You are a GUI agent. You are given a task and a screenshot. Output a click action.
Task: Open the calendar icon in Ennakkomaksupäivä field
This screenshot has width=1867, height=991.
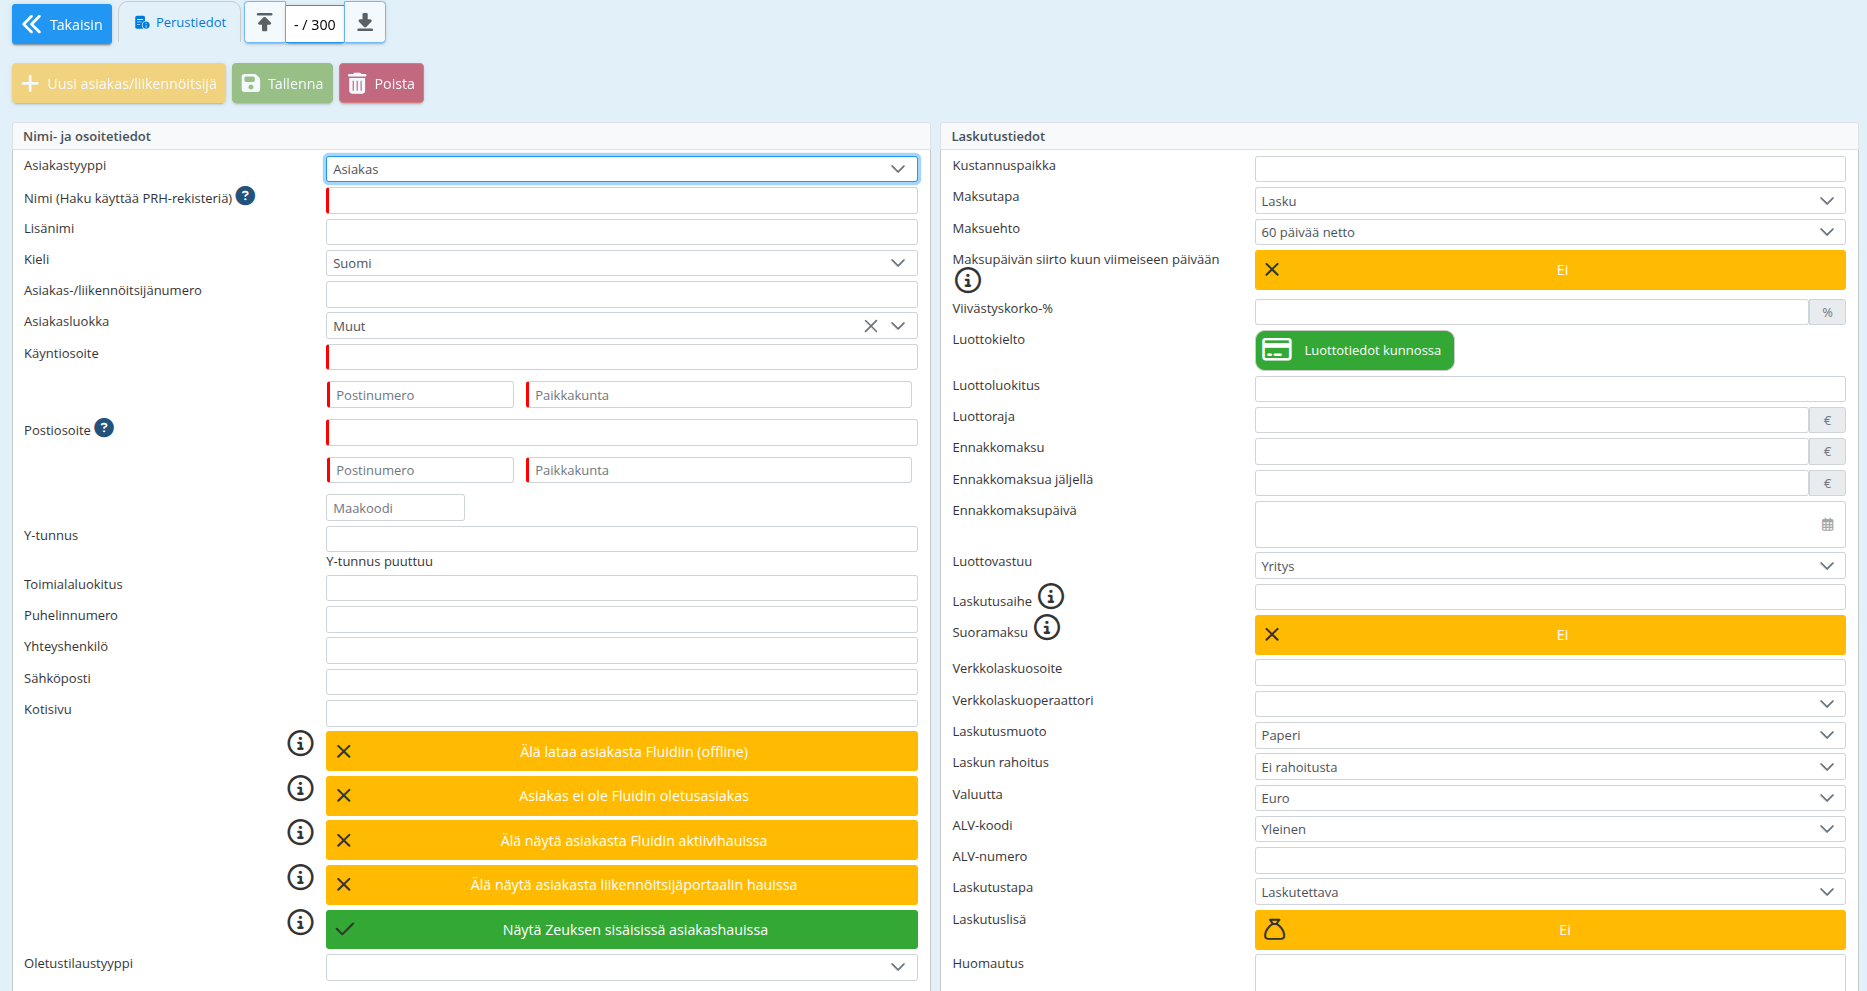tap(1827, 525)
